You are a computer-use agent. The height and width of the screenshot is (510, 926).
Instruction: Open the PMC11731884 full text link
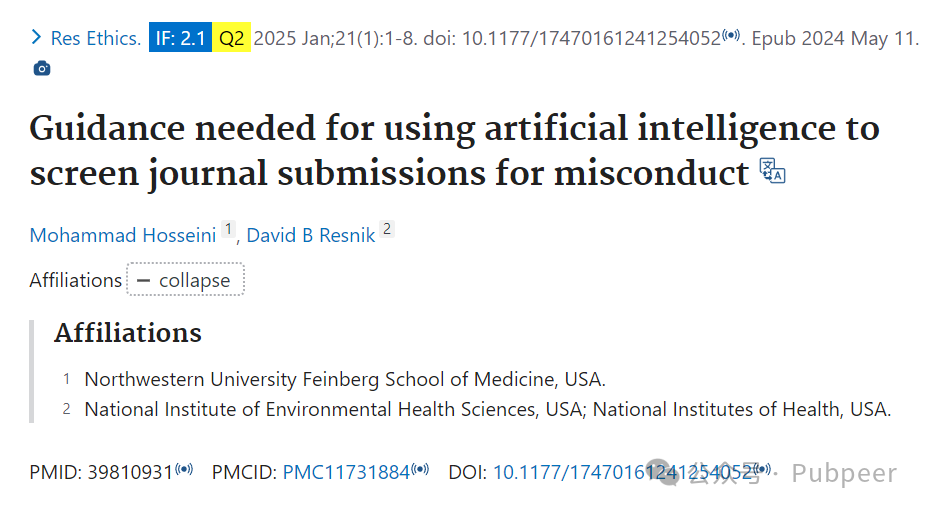coord(346,473)
